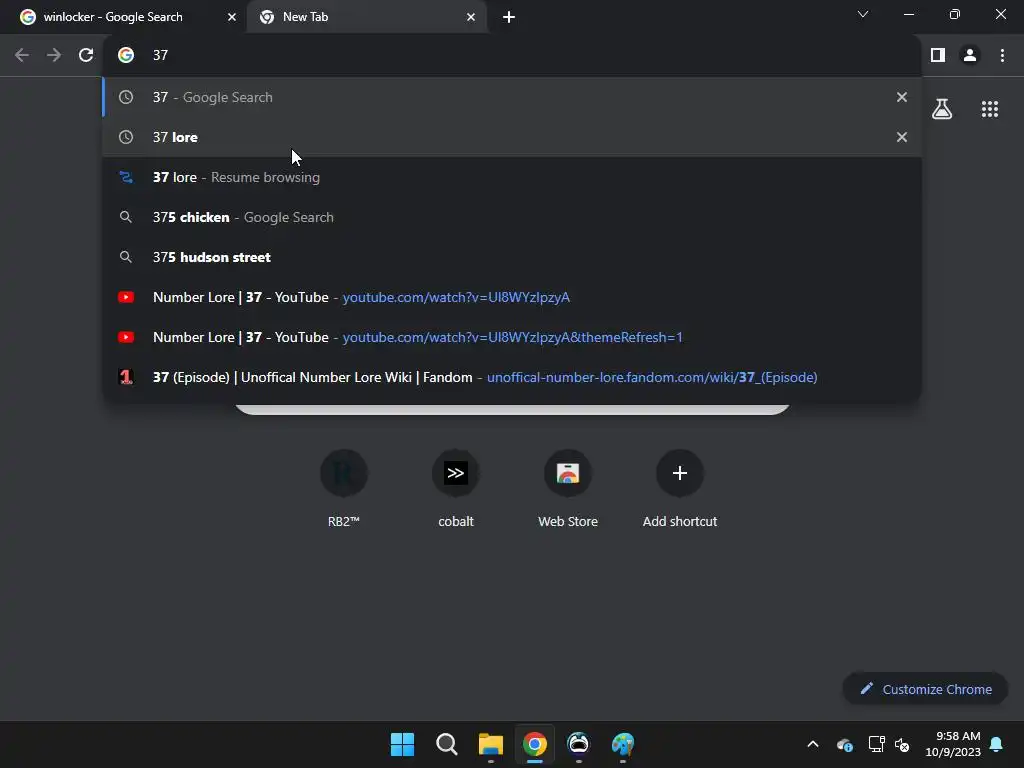The image size is (1024, 768).
Task: Remove the '37 - Google Search' suggestion
Action: point(902,97)
